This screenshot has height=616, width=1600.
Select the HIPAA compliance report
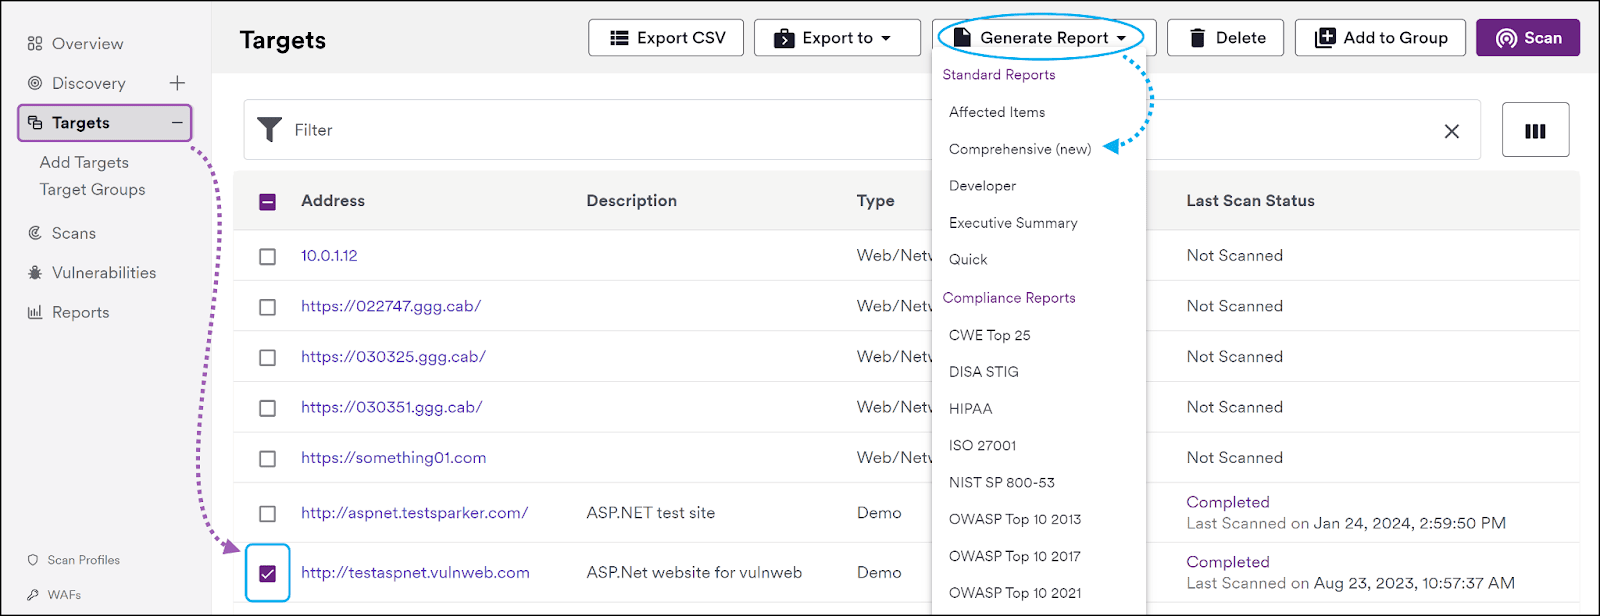(970, 409)
